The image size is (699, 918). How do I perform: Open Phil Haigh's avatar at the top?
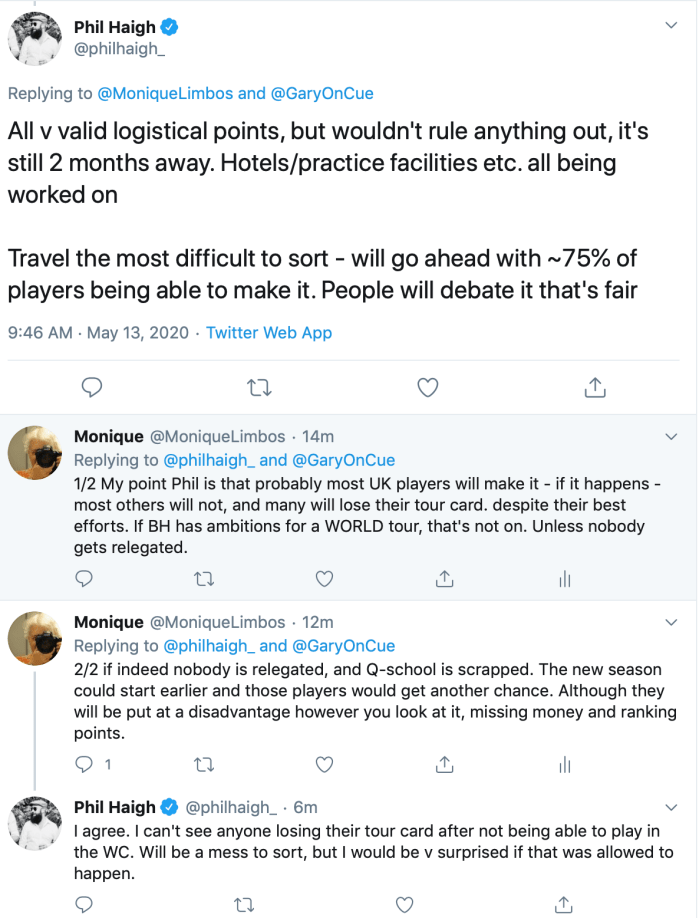(37, 40)
